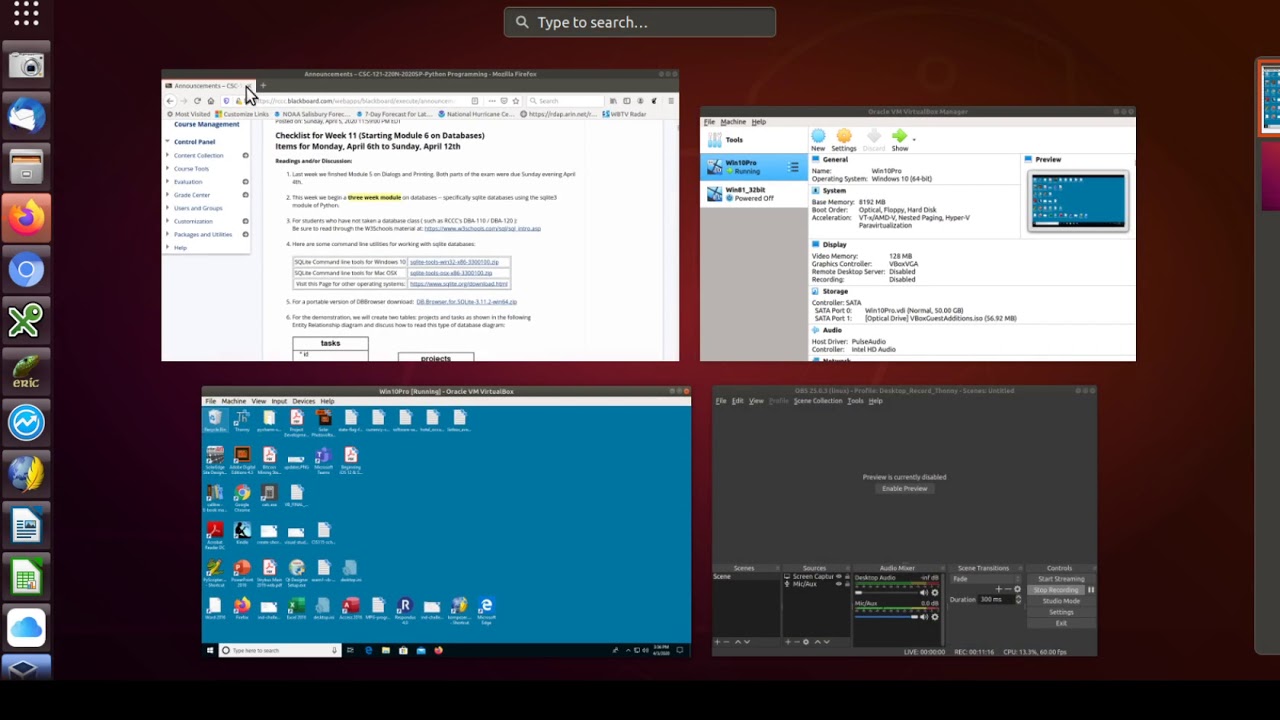1280x720 pixels.
Task: Toggle Mic/Aux source visibility eye
Action: (x=838, y=584)
